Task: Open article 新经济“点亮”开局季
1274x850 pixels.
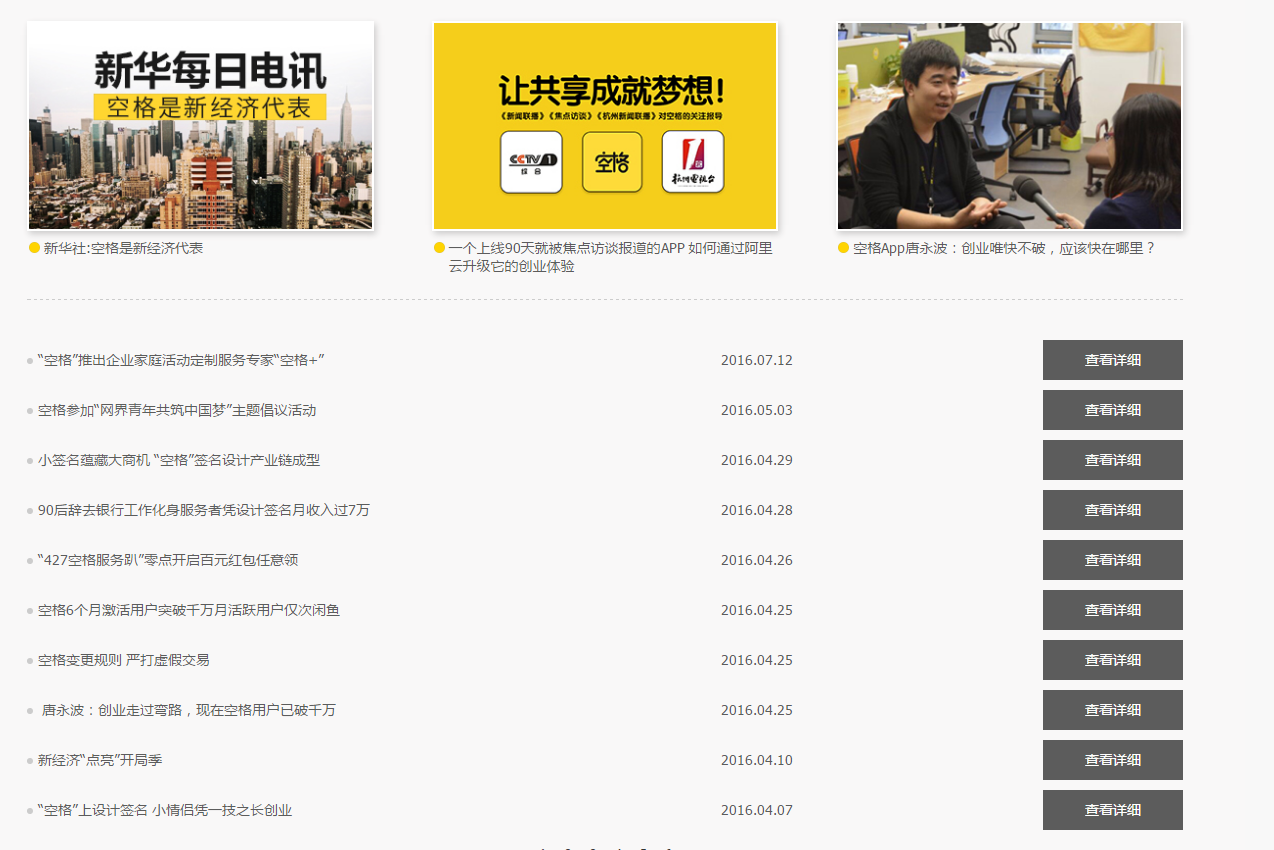Action: pos(100,760)
